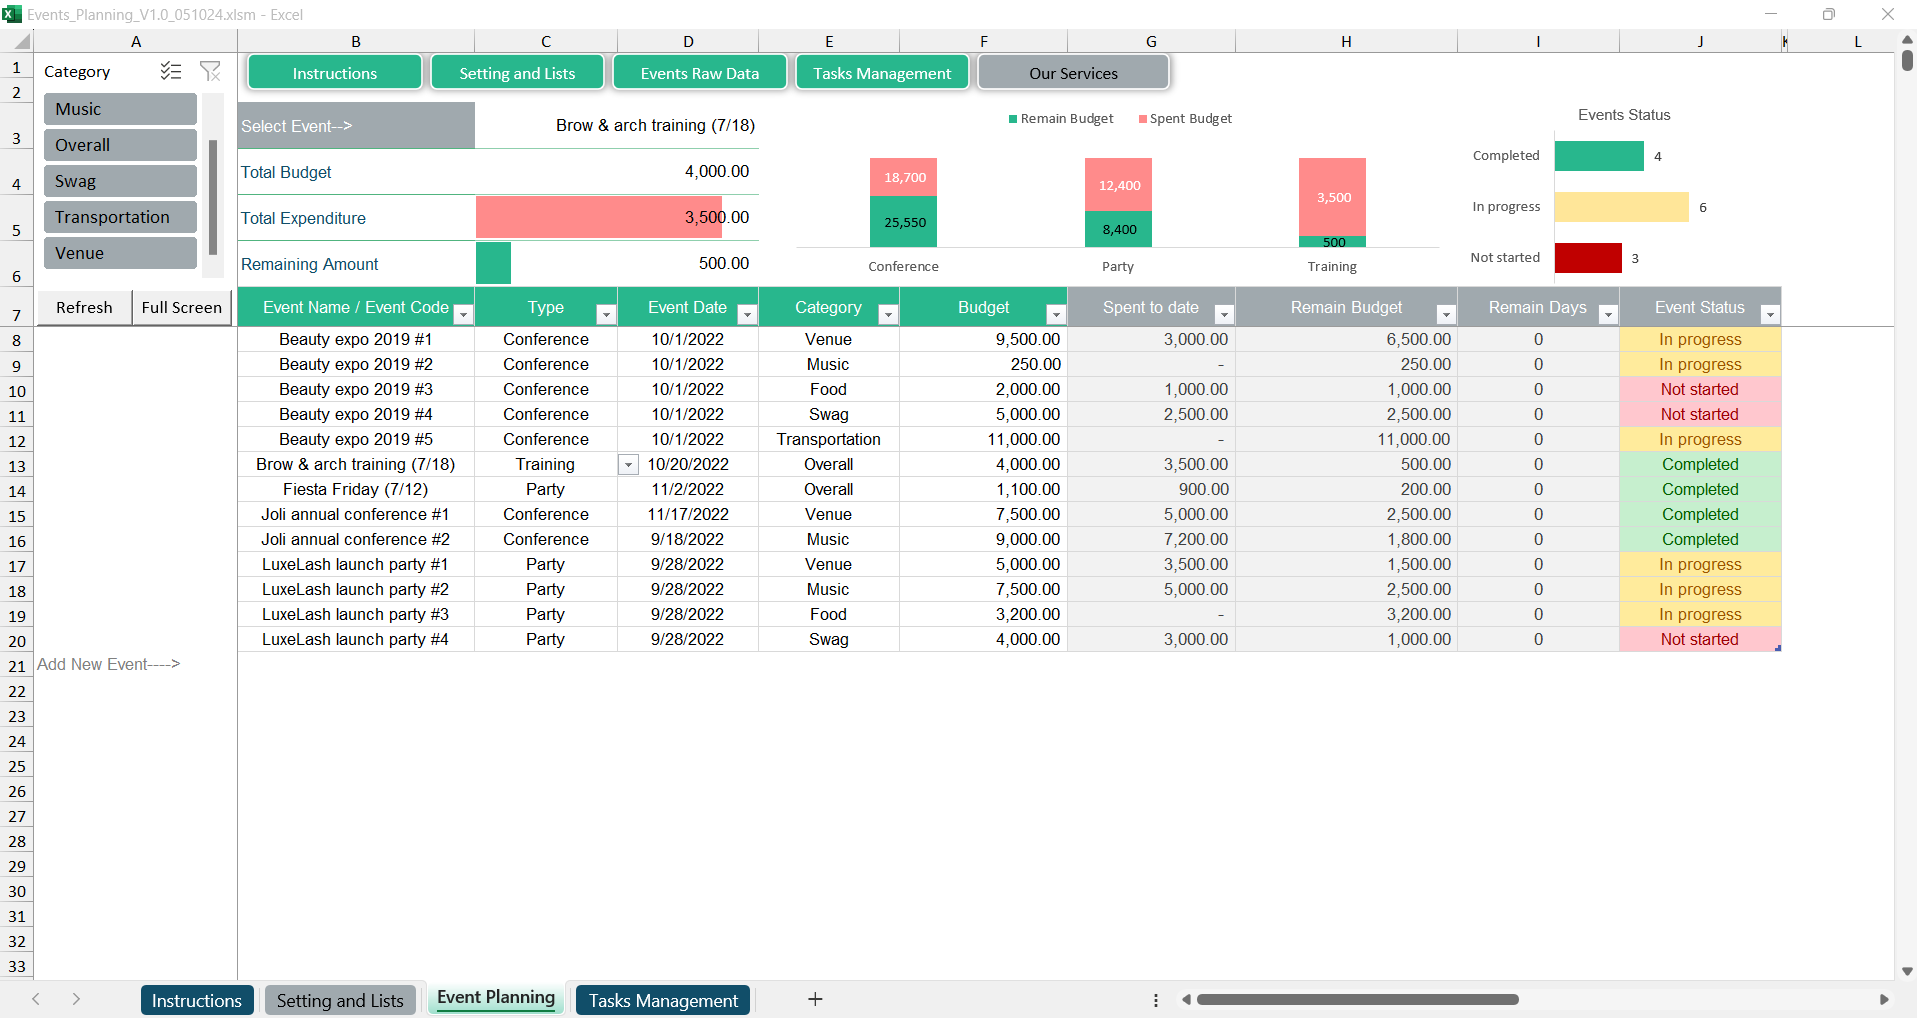Click the slicer multi-select icon
The width and height of the screenshot is (1917, 1018).
click(171, 71)
